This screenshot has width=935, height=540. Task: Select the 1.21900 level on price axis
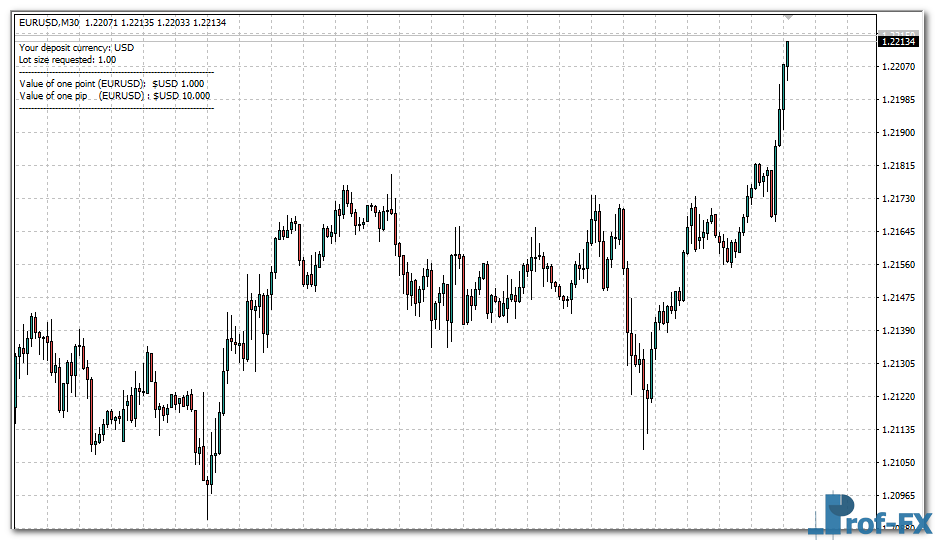(x=899, y=133)
